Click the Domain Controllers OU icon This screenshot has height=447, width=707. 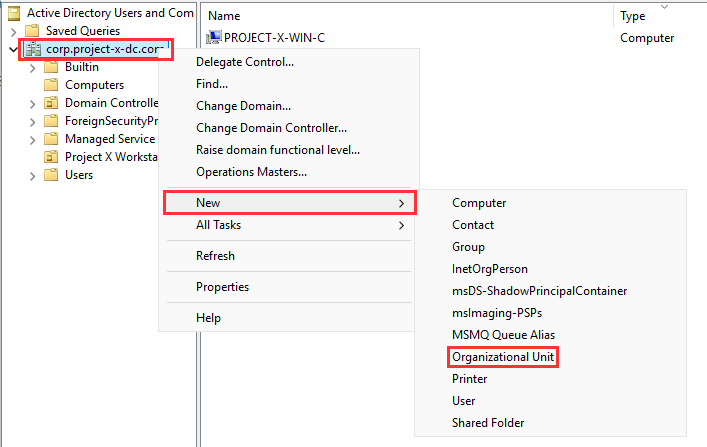click(x=50, y=103)
